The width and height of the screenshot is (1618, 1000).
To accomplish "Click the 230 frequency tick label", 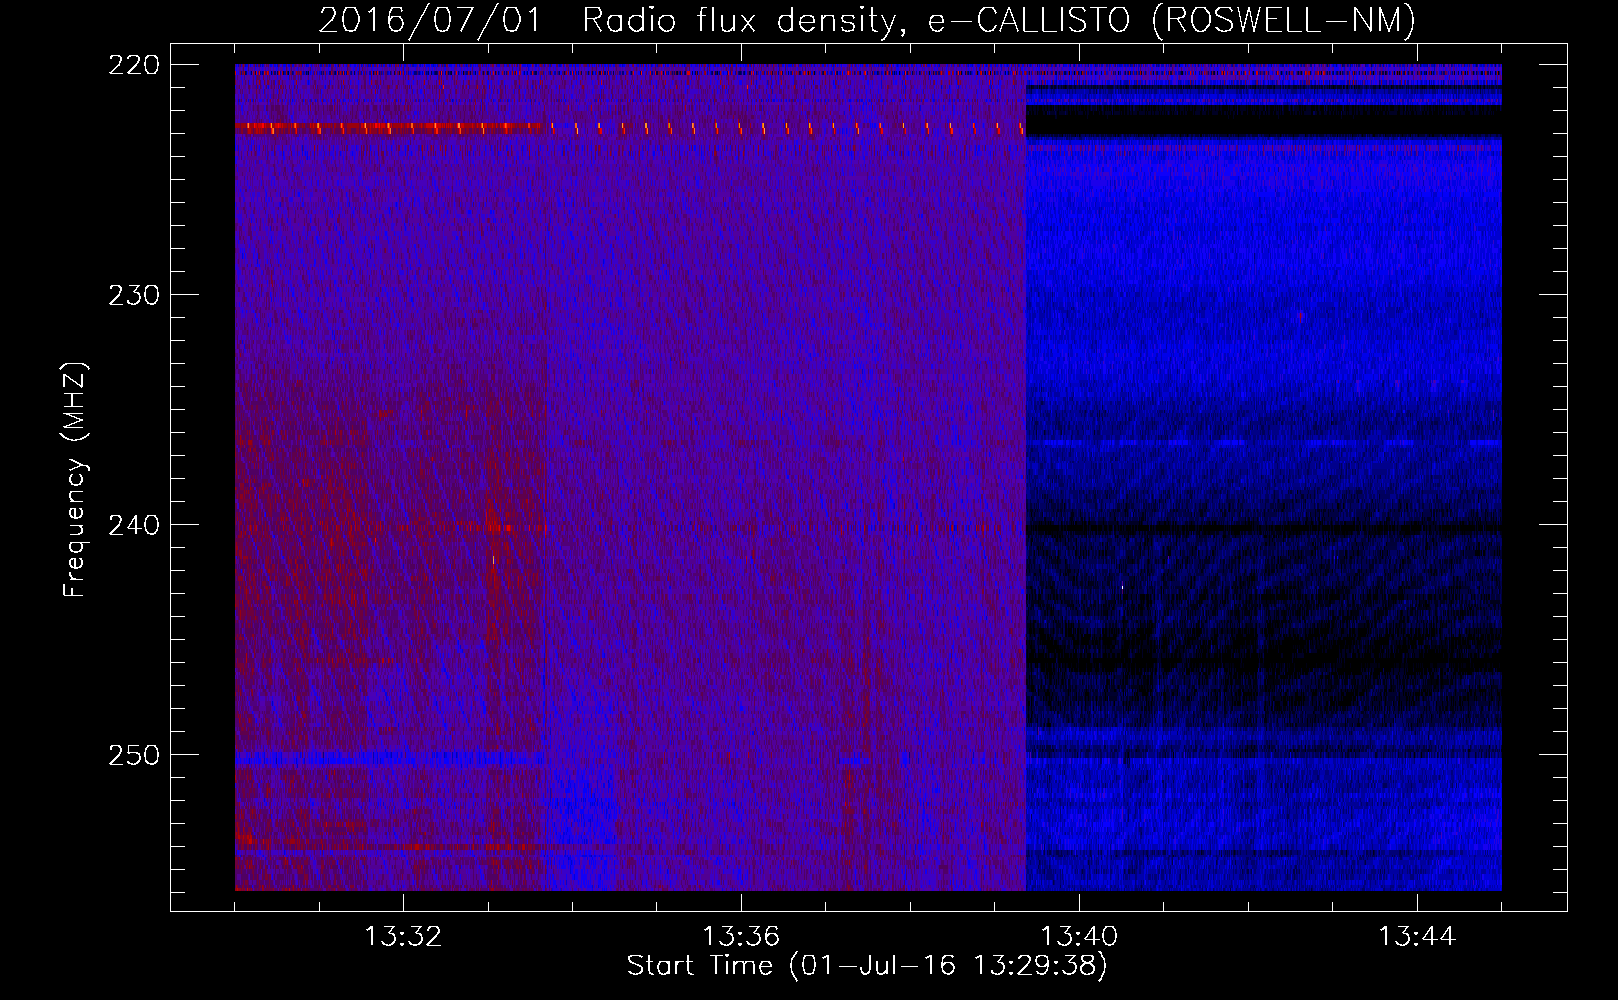I will [x=134, y=295].
